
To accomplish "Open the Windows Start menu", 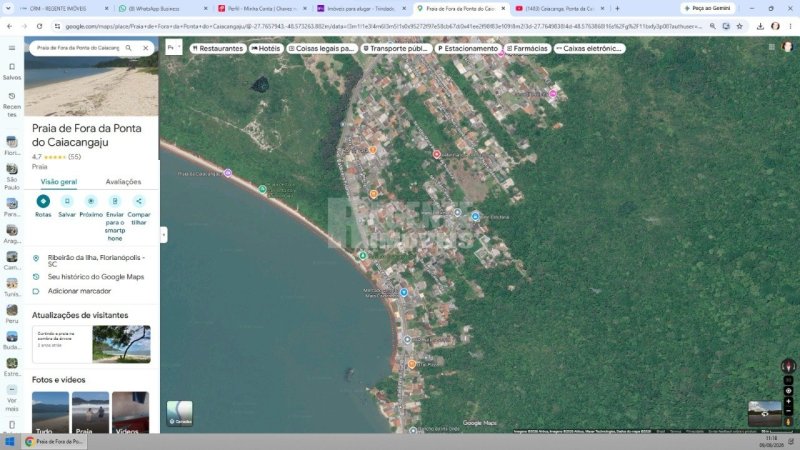I will [x=9, y=442].
